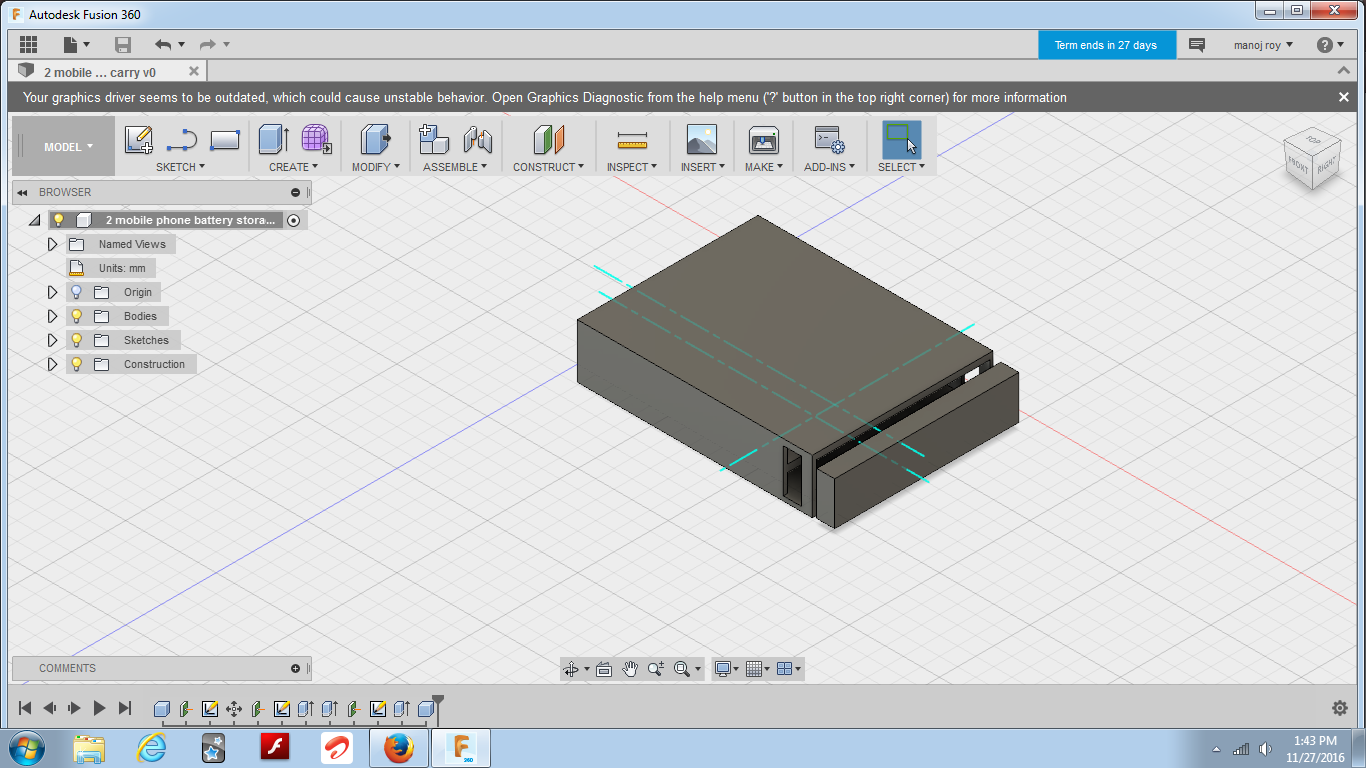The height and width of the screenshot is (768, 1366).
Task: Open the data panel grid icon
Action: pyautogui.click(x=28, y=44)
